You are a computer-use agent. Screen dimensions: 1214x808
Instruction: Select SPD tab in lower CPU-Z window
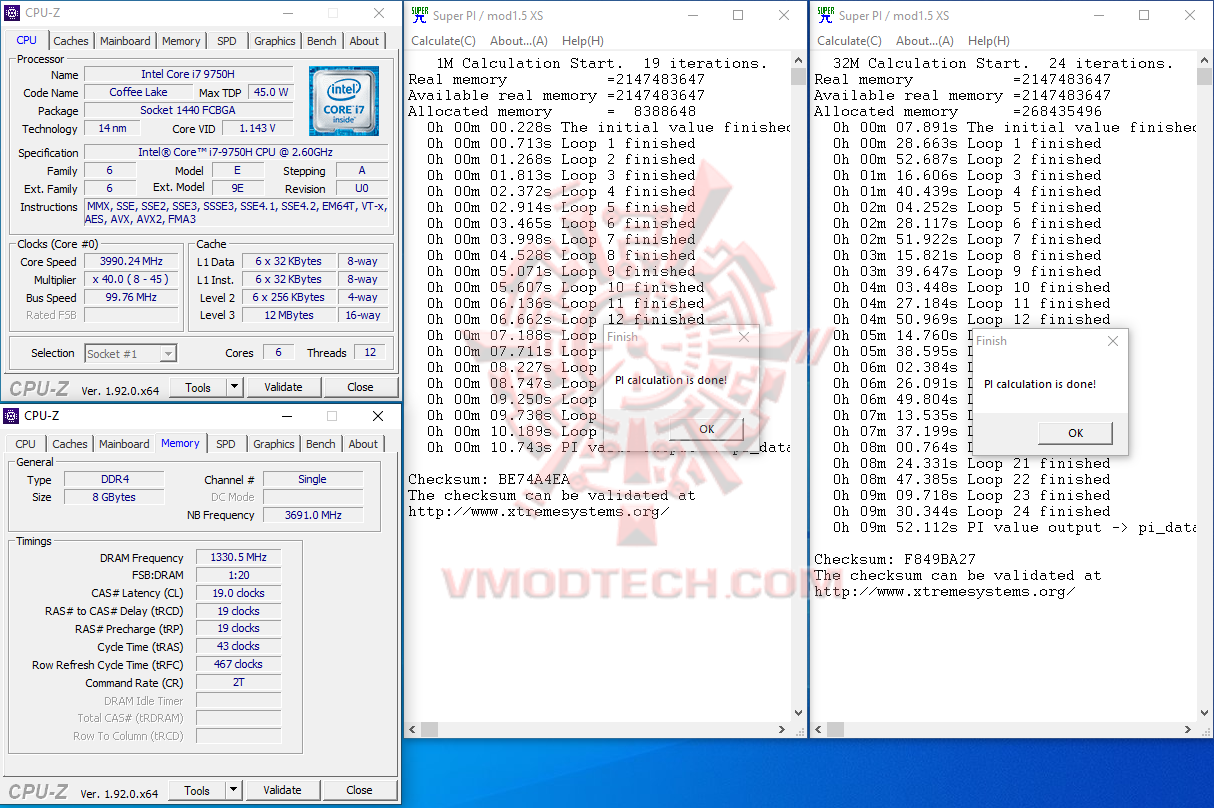(x=226, y=444)
